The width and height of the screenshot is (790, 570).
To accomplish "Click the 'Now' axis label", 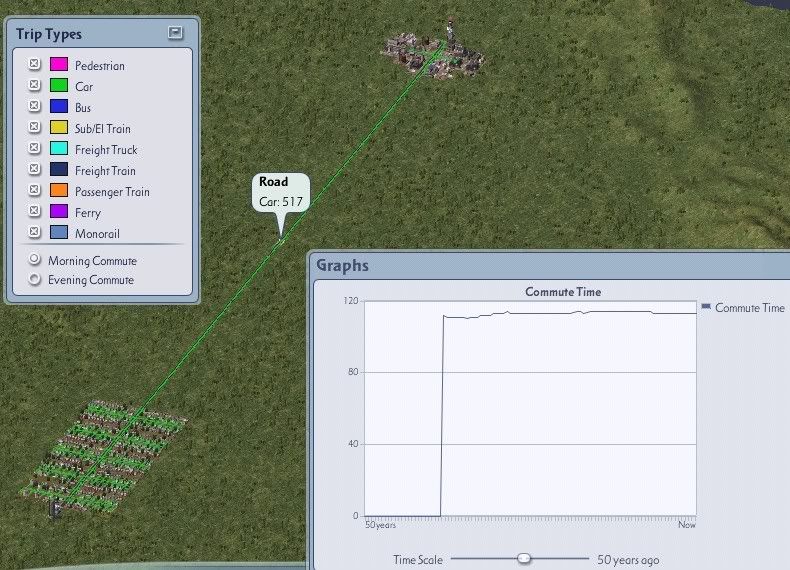I will pos(687,525).
